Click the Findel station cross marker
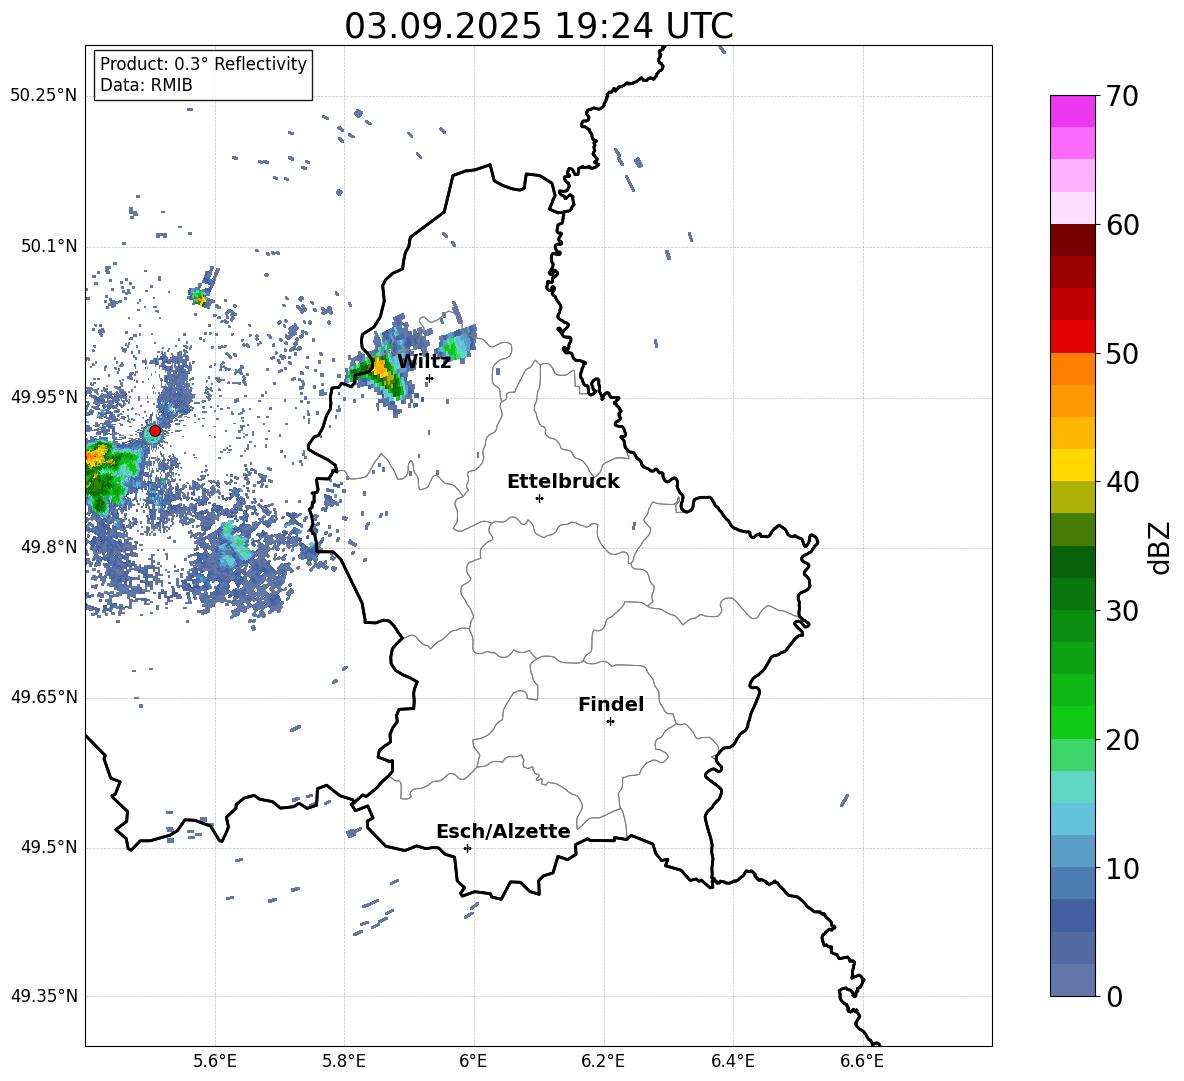1184x1081 pixels. coord(610,722)
